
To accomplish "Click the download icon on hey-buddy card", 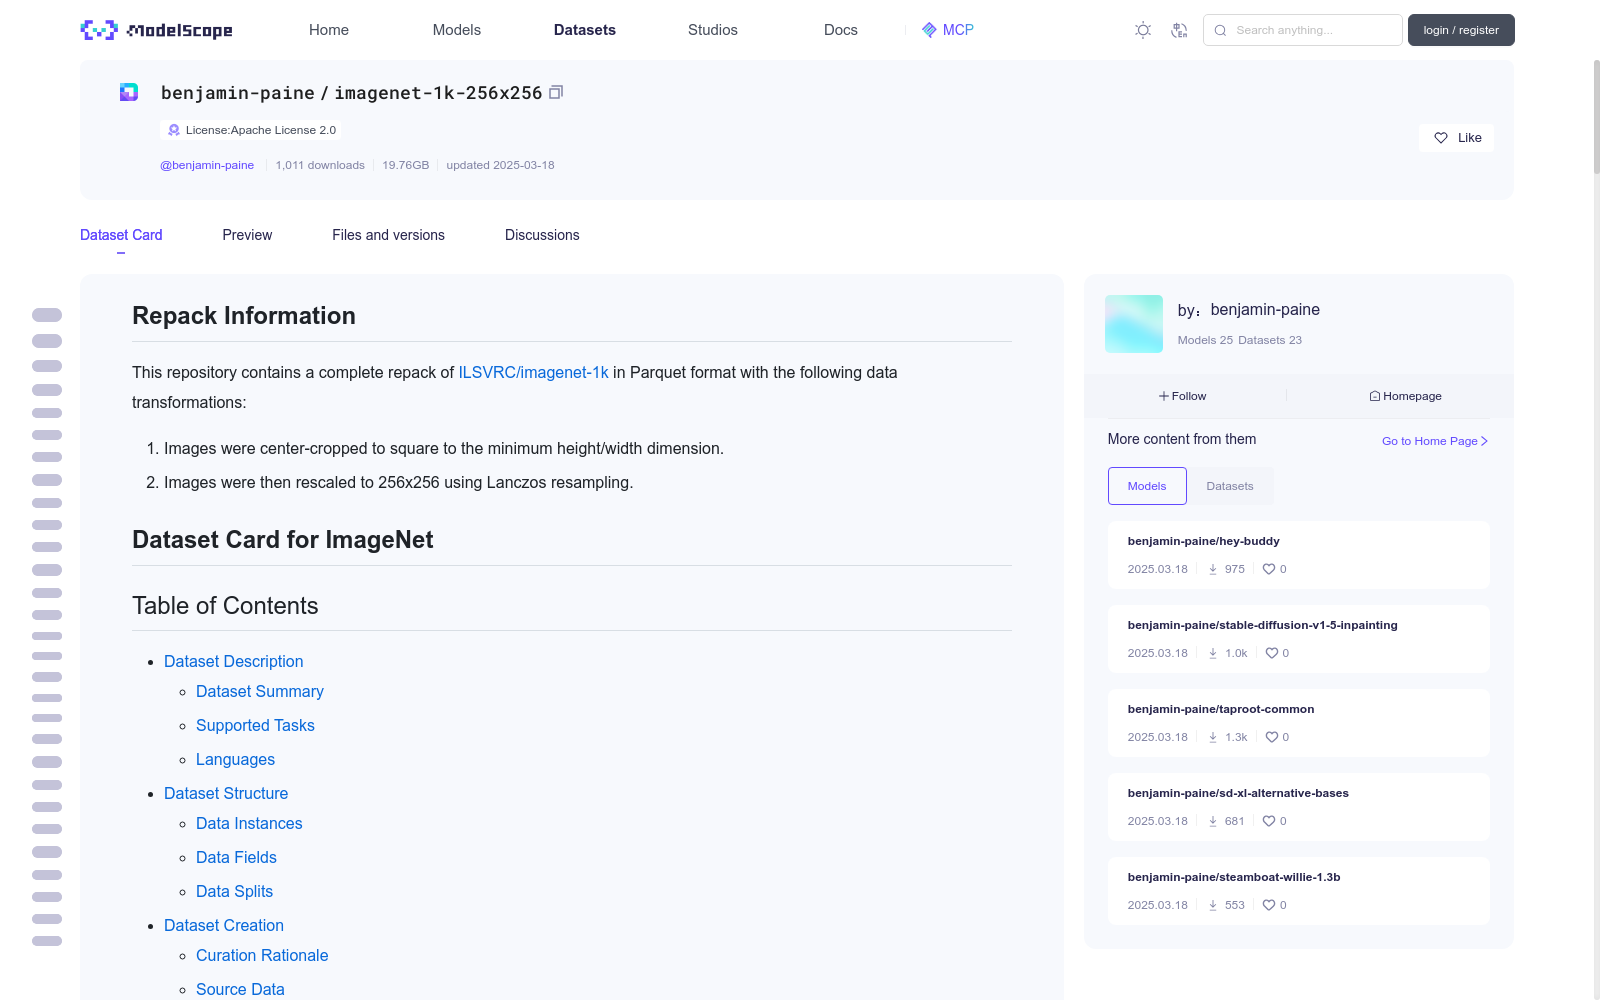I will pos(1213,569).
